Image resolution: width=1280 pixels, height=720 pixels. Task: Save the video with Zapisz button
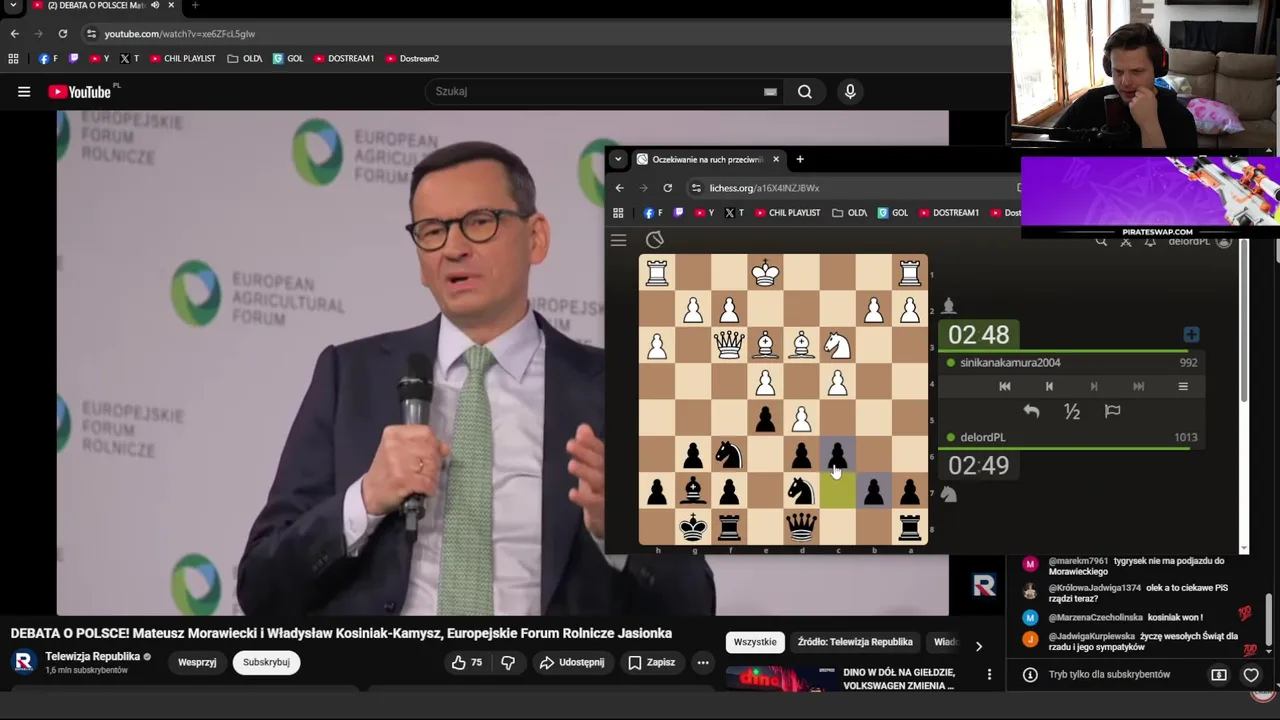coord(652,662)
